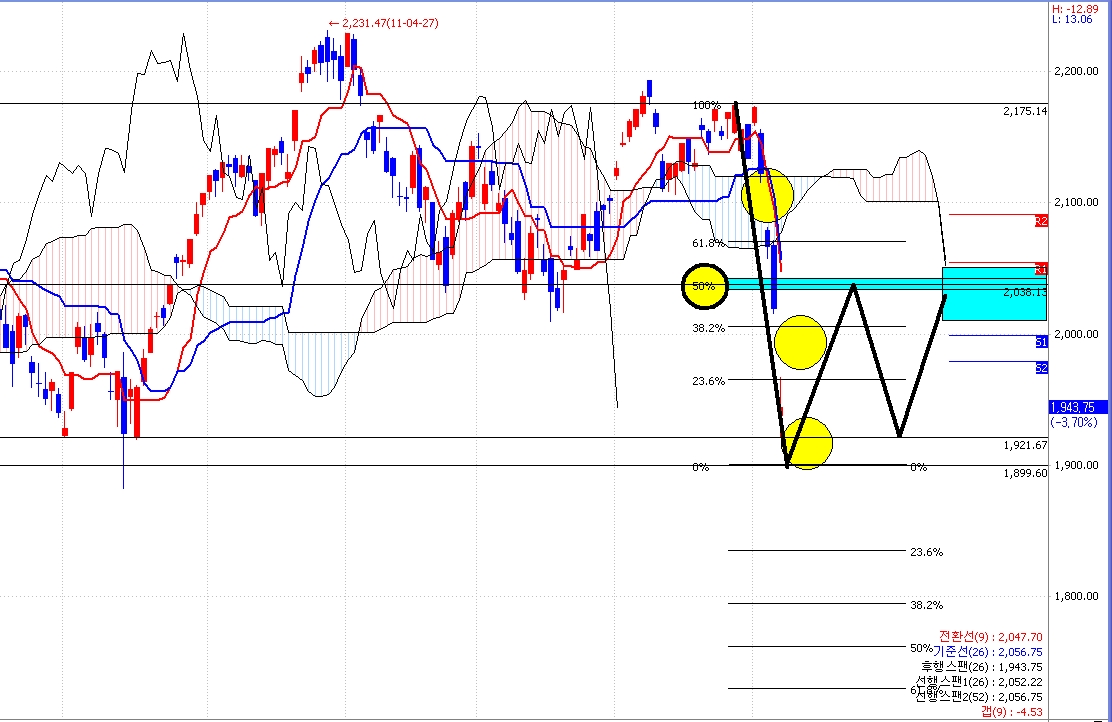1112x722 pixels.
Task: Select the 100% Fibonacci level label
Action: 706,105
